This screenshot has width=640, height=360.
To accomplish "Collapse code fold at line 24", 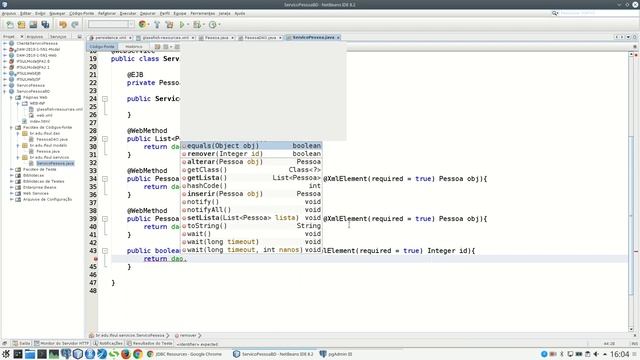I will click(x=105, y=99).
